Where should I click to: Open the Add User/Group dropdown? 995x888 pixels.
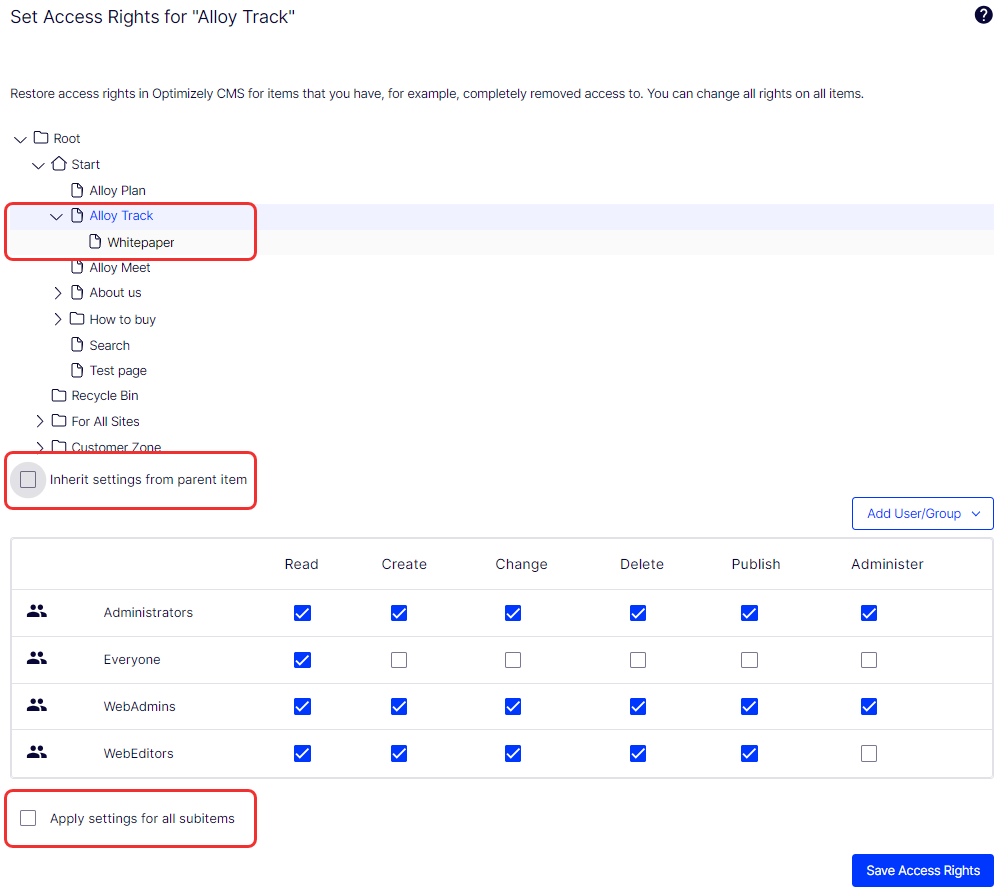(x=921, y=513)
